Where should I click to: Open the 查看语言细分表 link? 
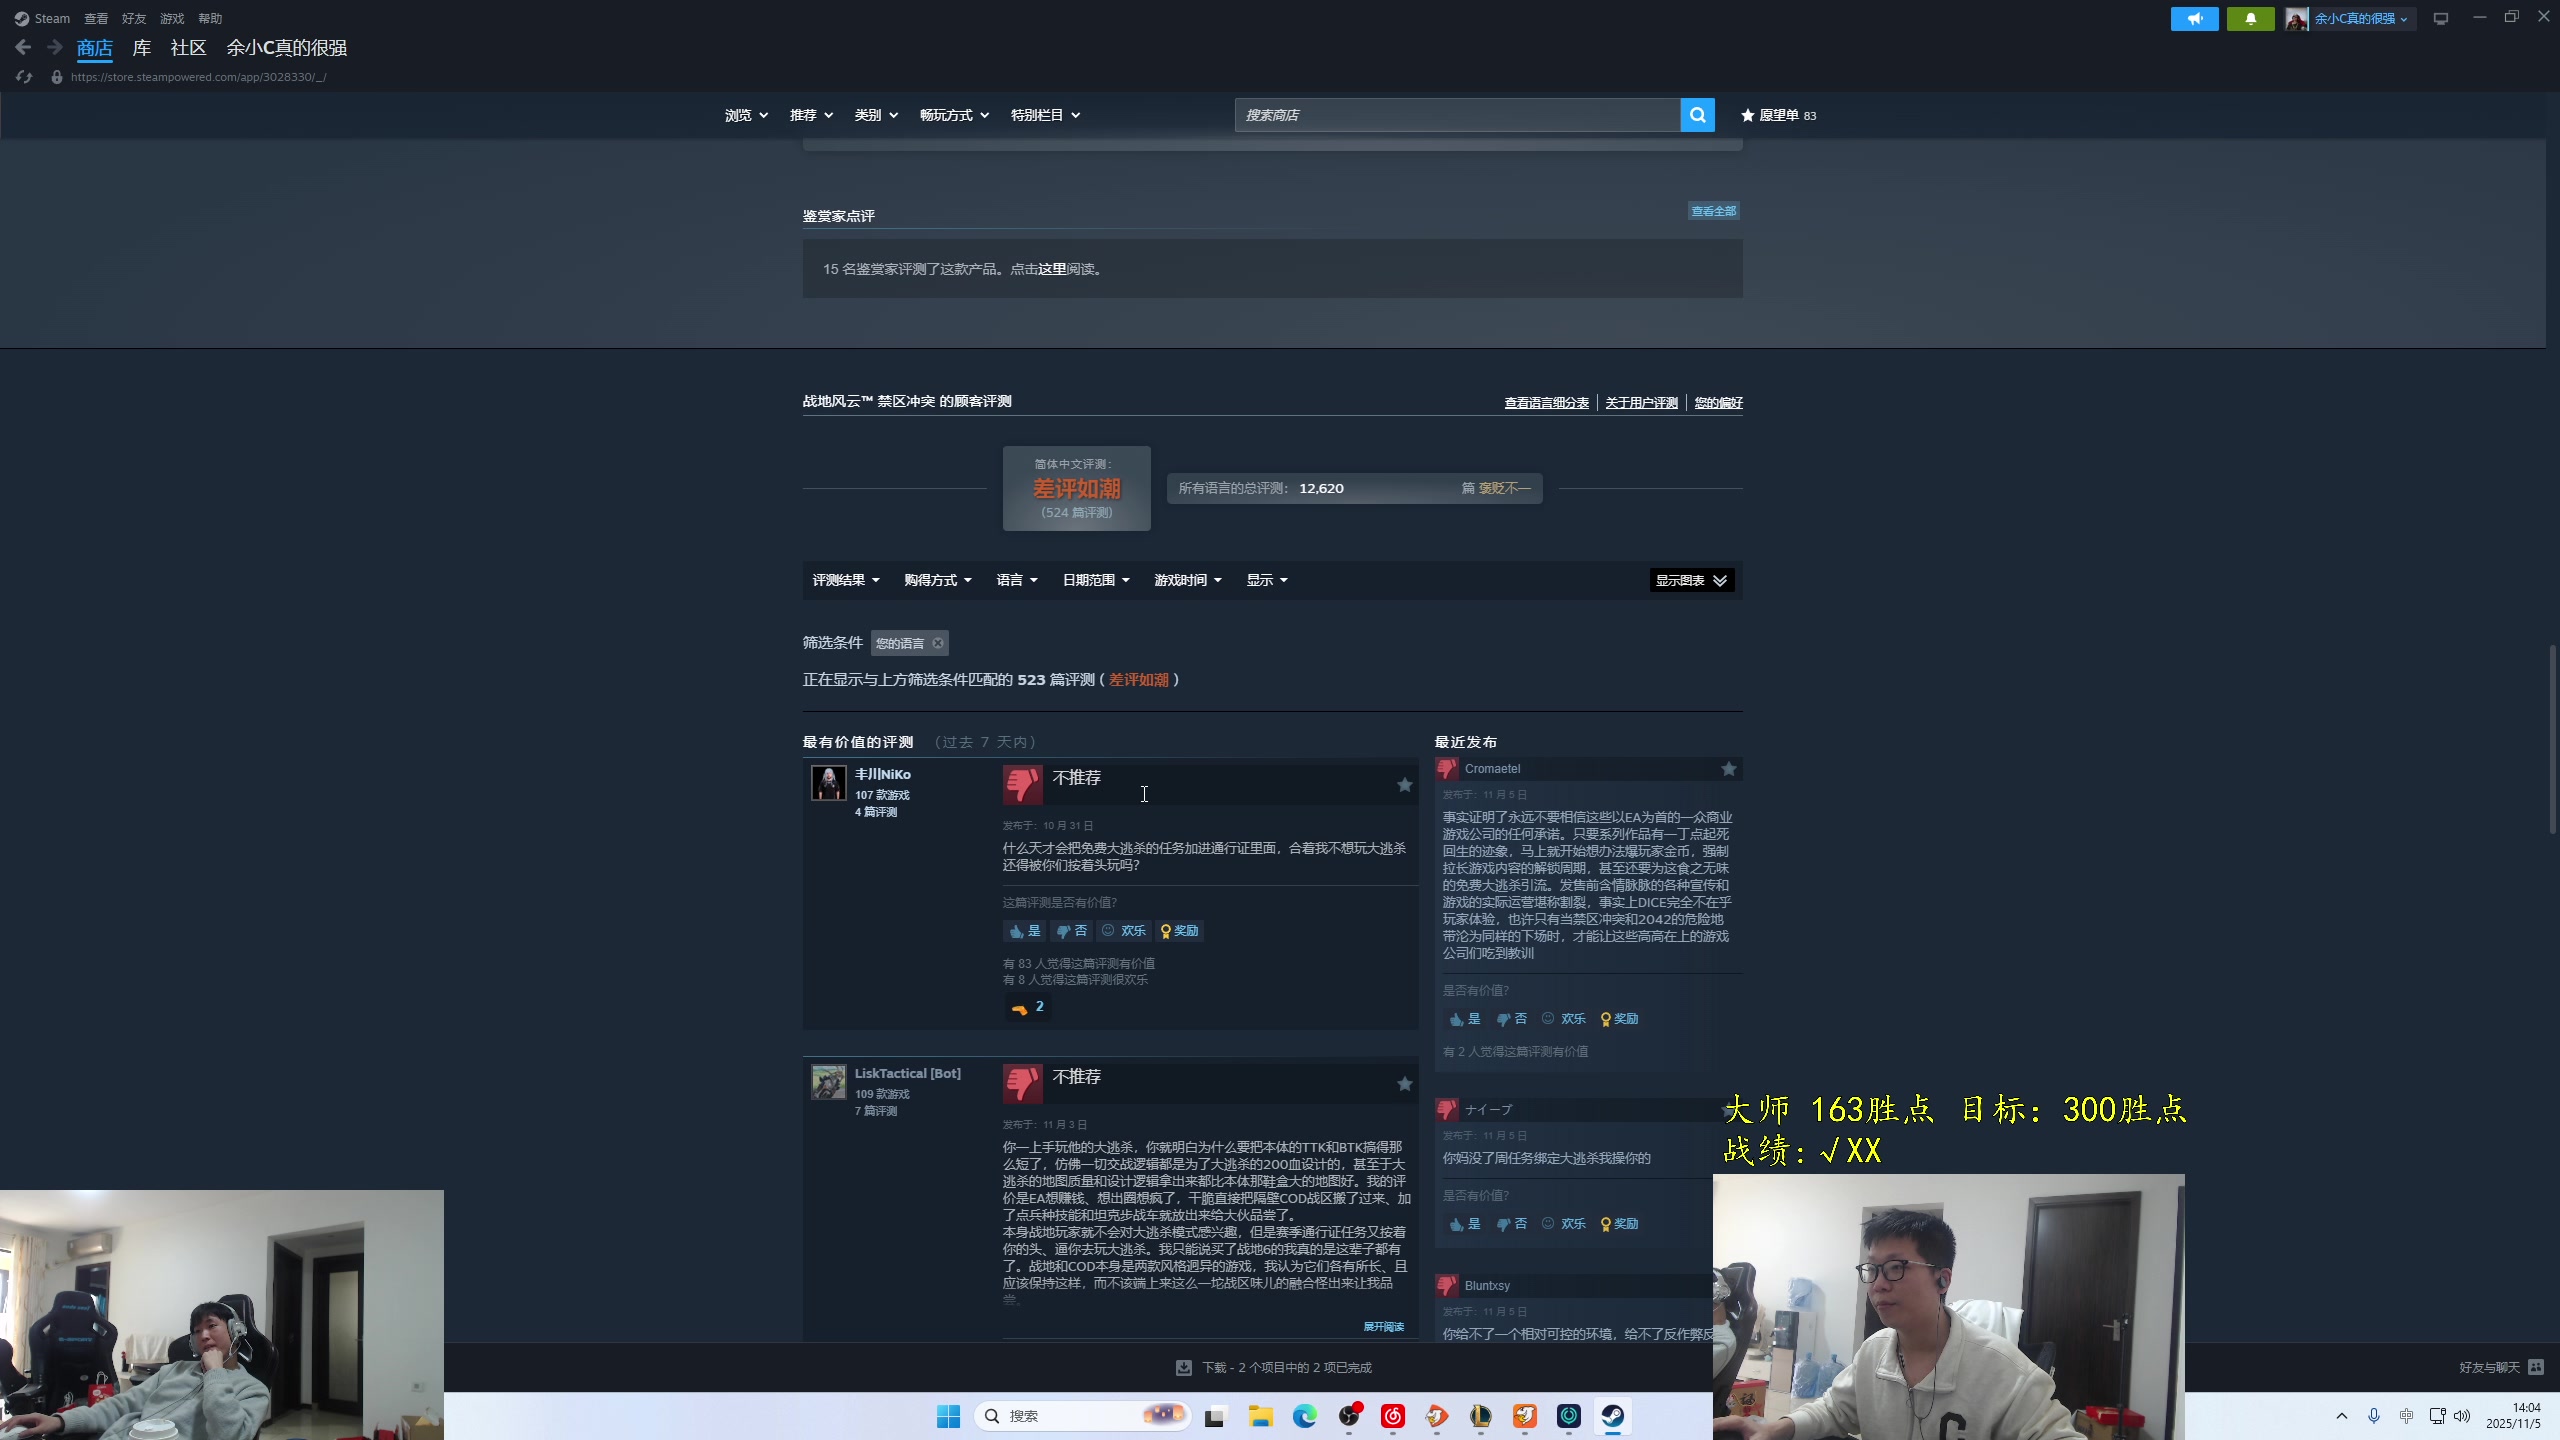1546,403
